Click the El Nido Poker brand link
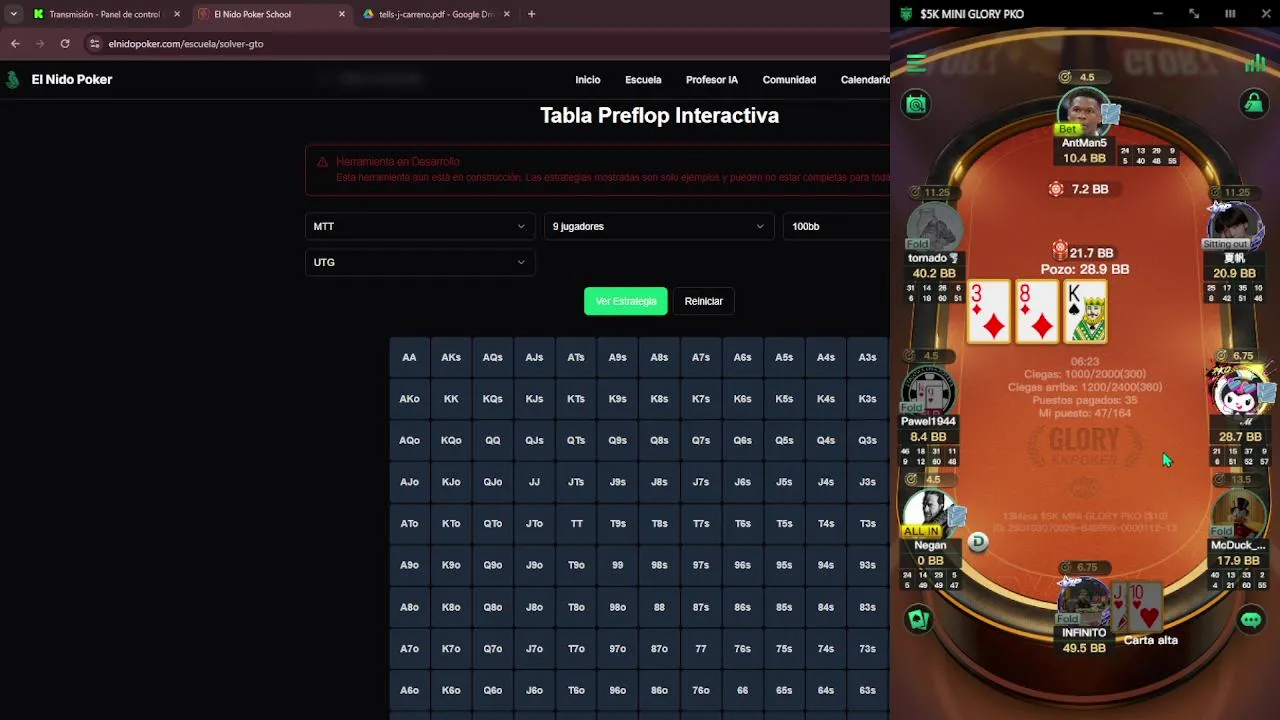This screenshot has height=720, width=1280. (x=72, y=80)
